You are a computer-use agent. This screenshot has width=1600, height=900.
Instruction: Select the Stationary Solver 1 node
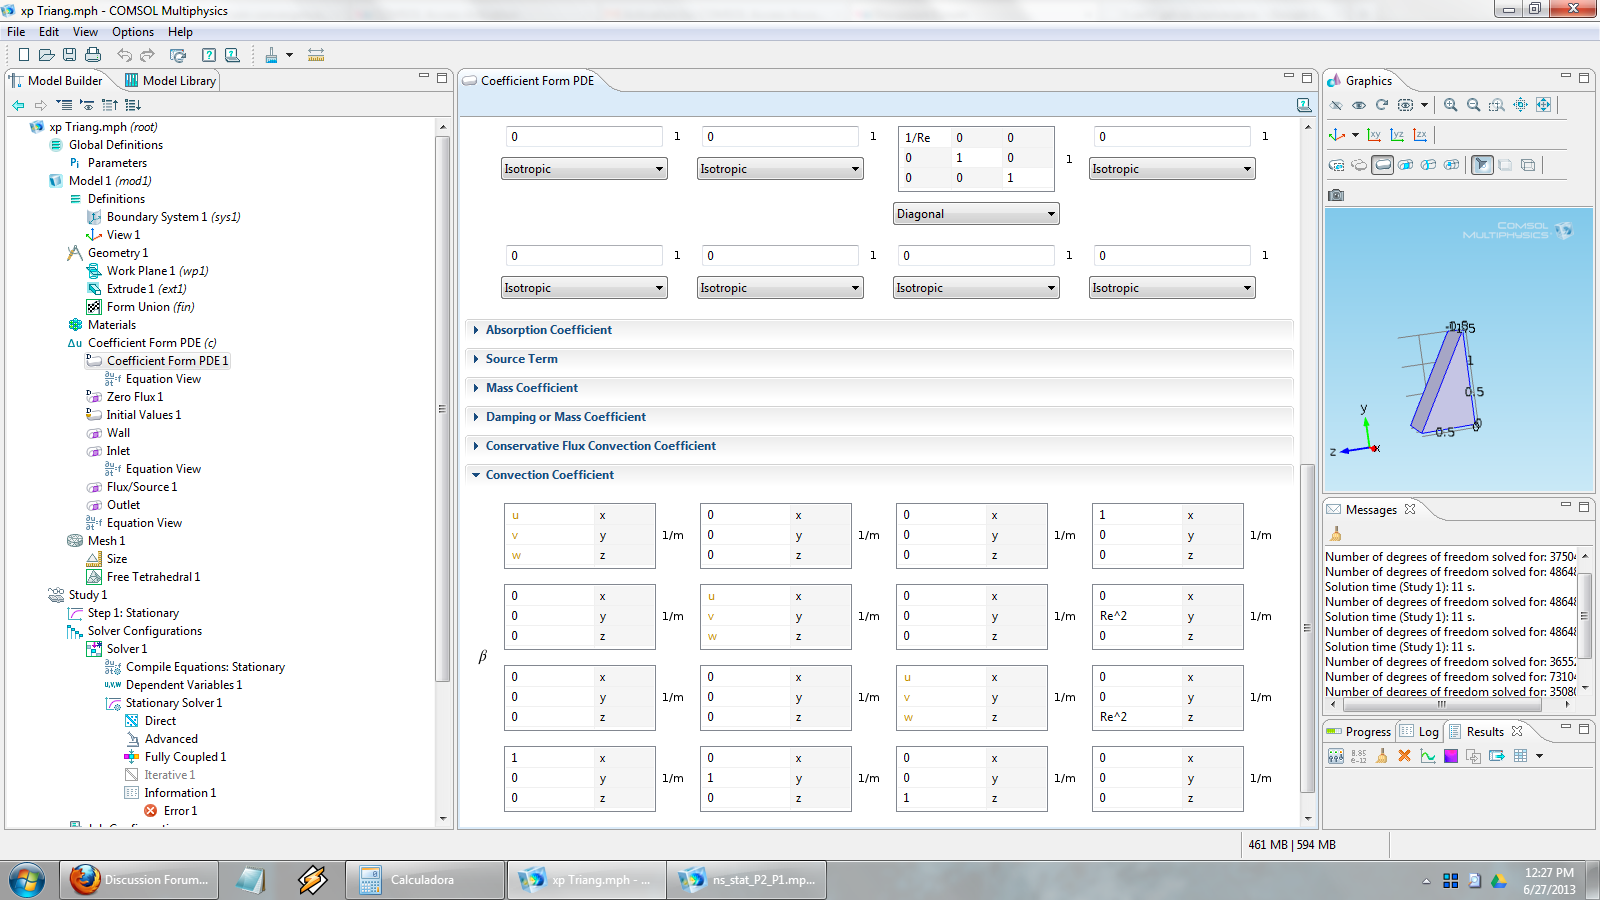[173, 703]
